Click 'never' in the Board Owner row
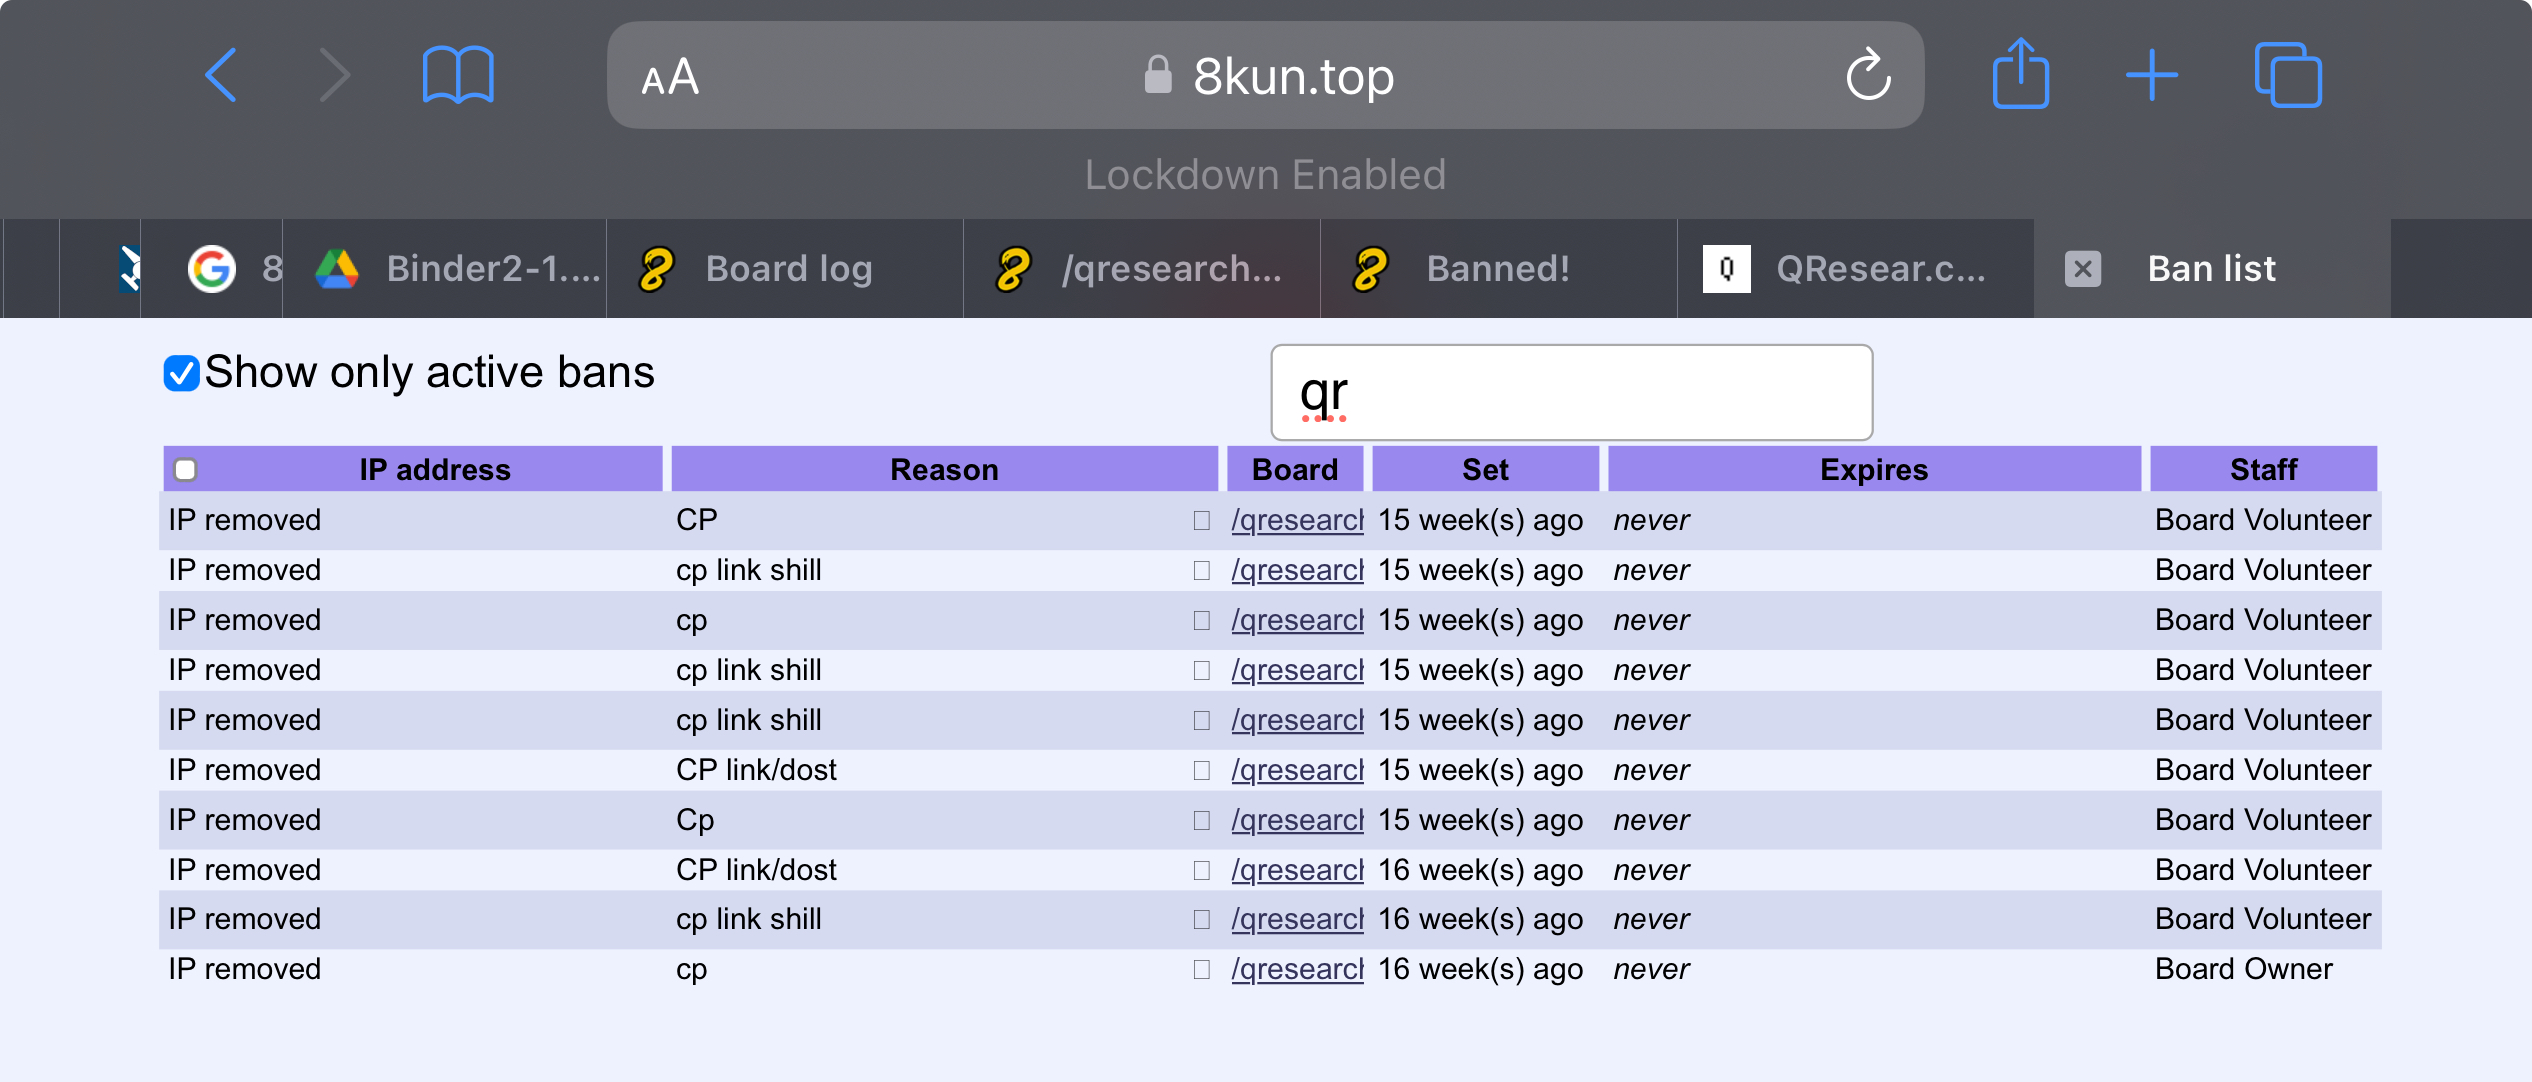The height and width of the screenshot is (1082, 2532). click(x=1651, y=969)
